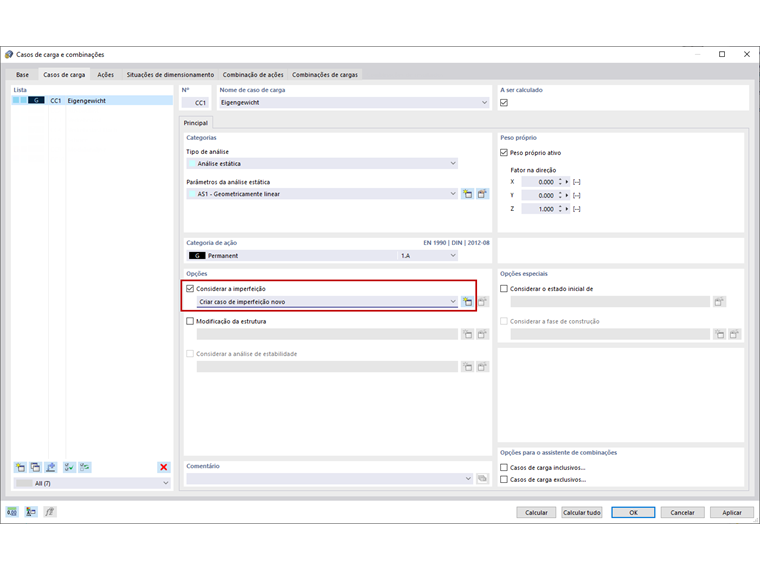
Task: Open the colored display settings icon
Action: pos(31,512)
